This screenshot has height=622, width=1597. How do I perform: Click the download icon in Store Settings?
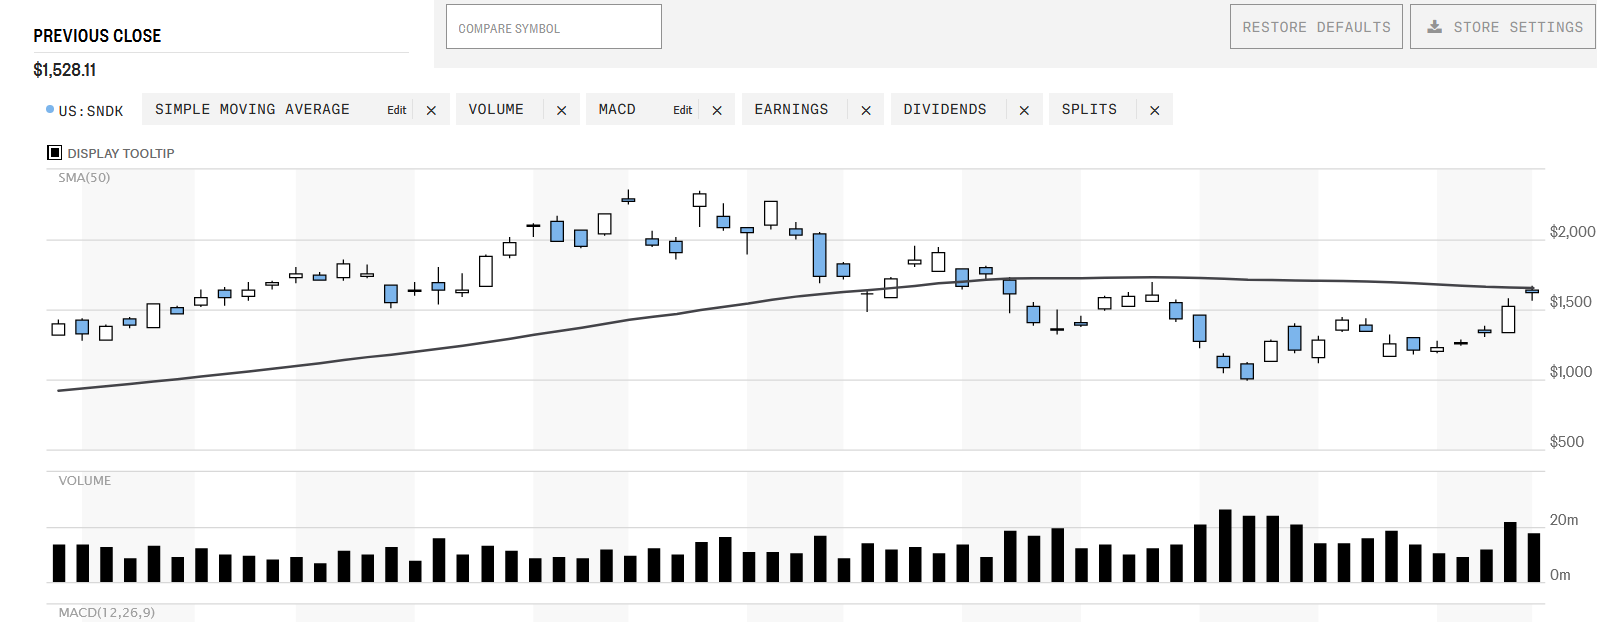point(1434,27)
